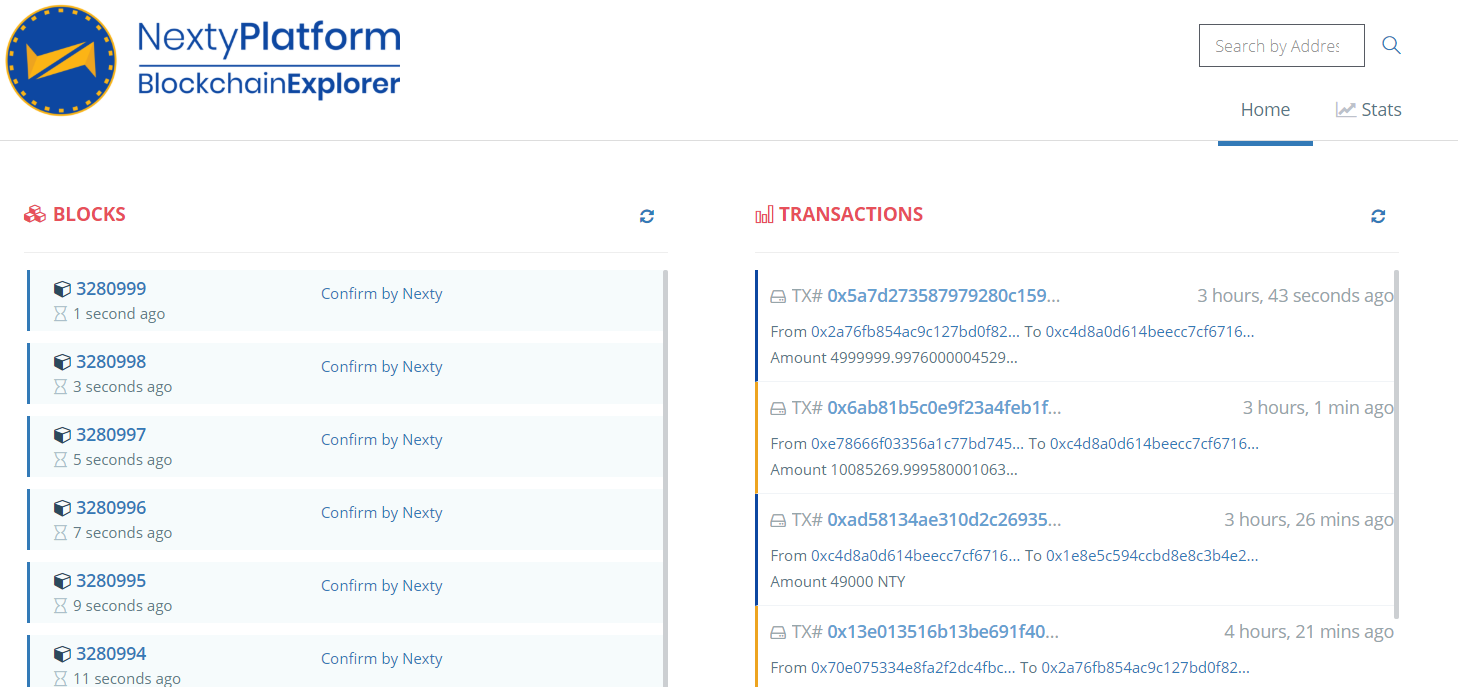Click the Transactions section chart icon
1458x687 pixels.
coord(765,214)
